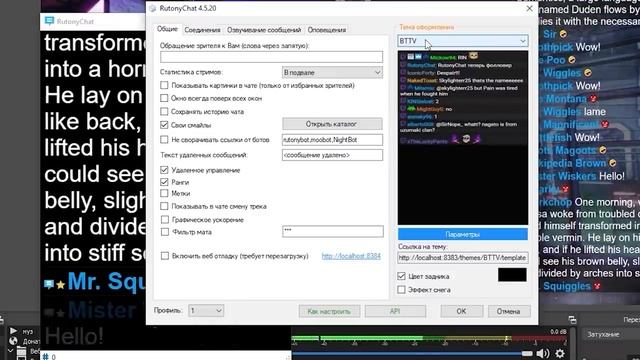Enable 'Эффект снега' checkbox
Screen dimensions: 640x360
click(x=401, y=290)
